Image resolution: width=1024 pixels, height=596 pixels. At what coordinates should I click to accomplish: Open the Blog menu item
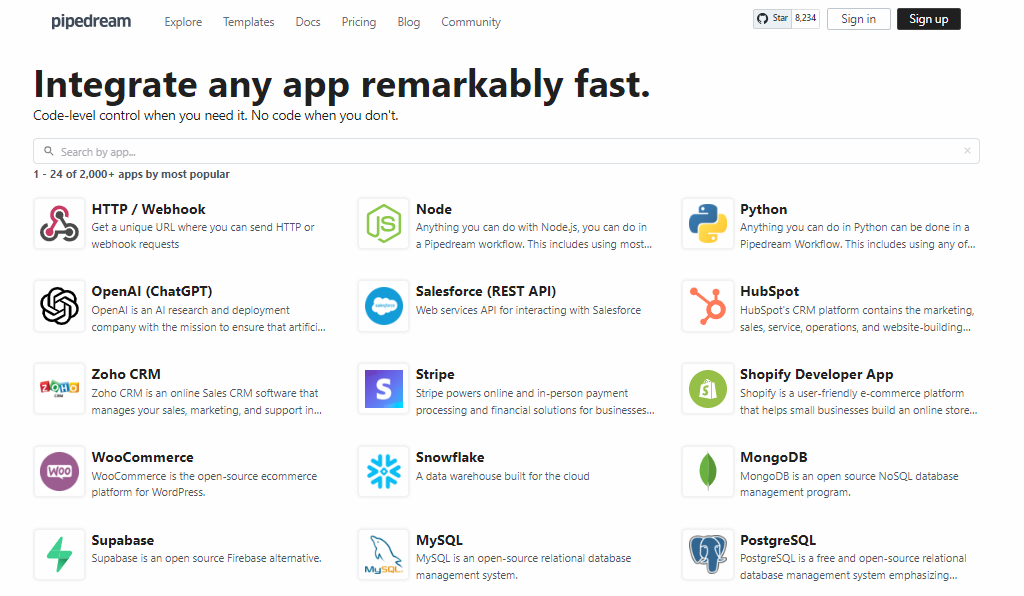(408, 22)
